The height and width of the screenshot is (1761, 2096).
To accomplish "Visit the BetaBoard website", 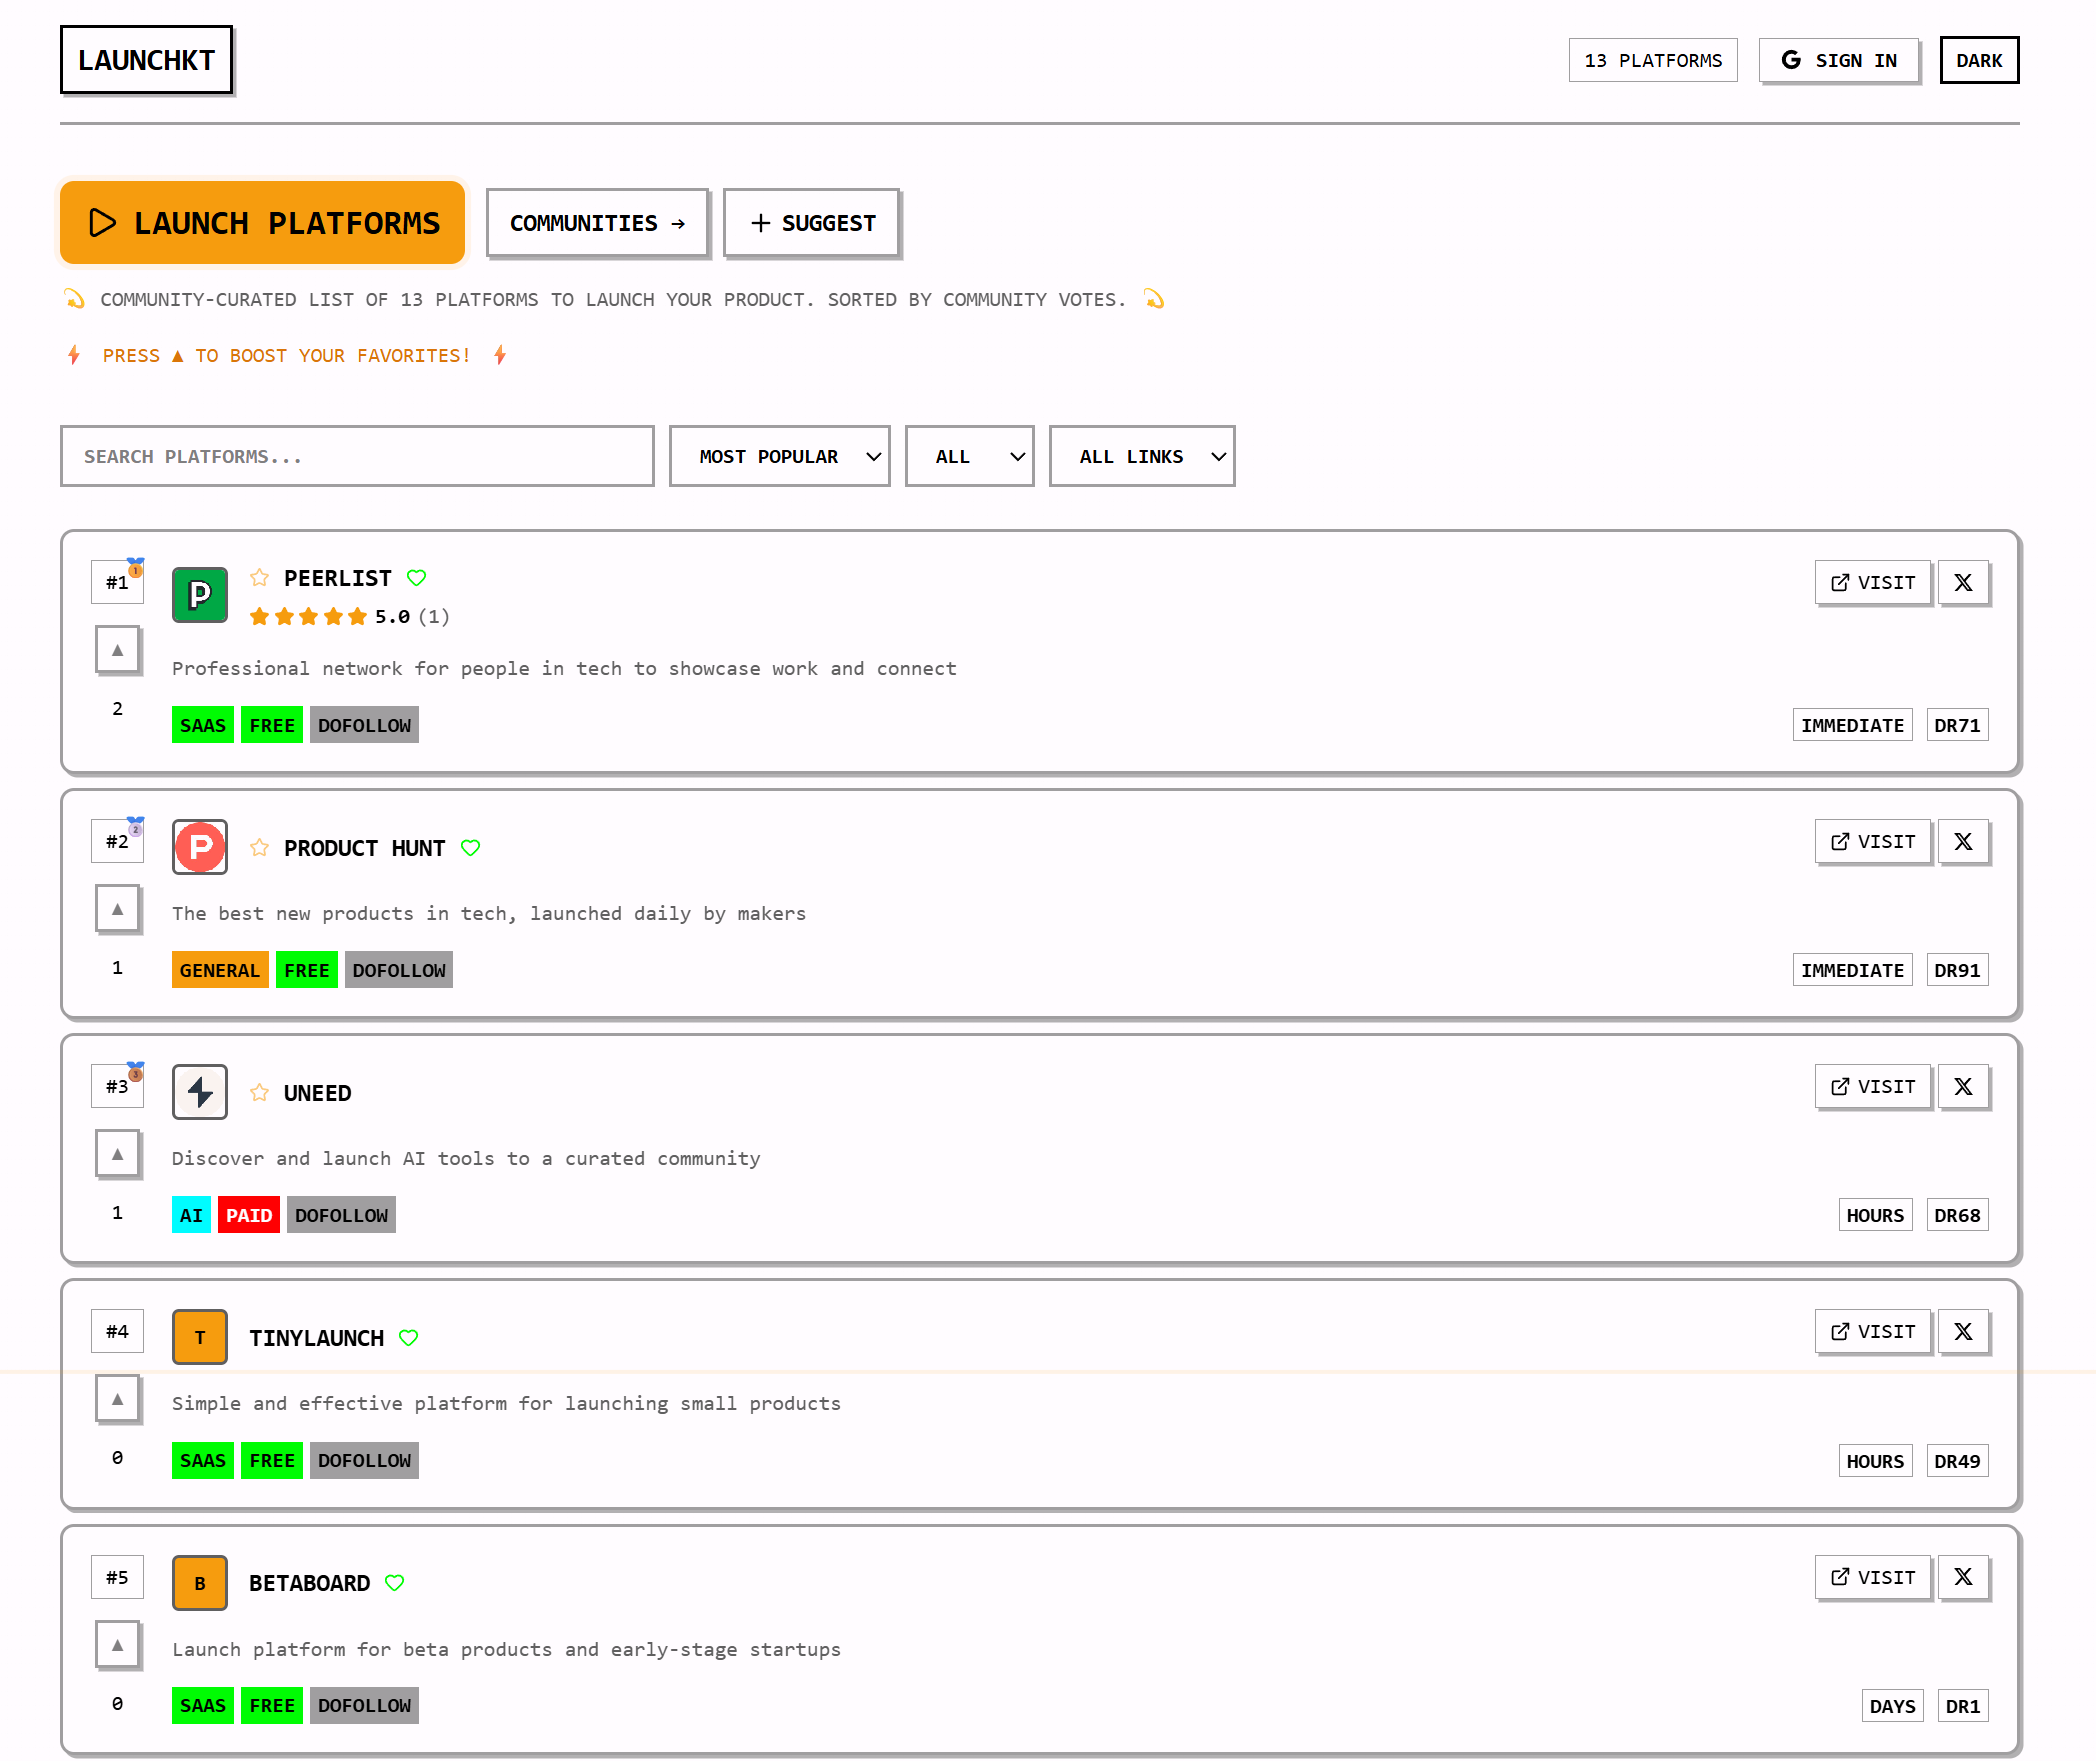I will [1873, 1577].
